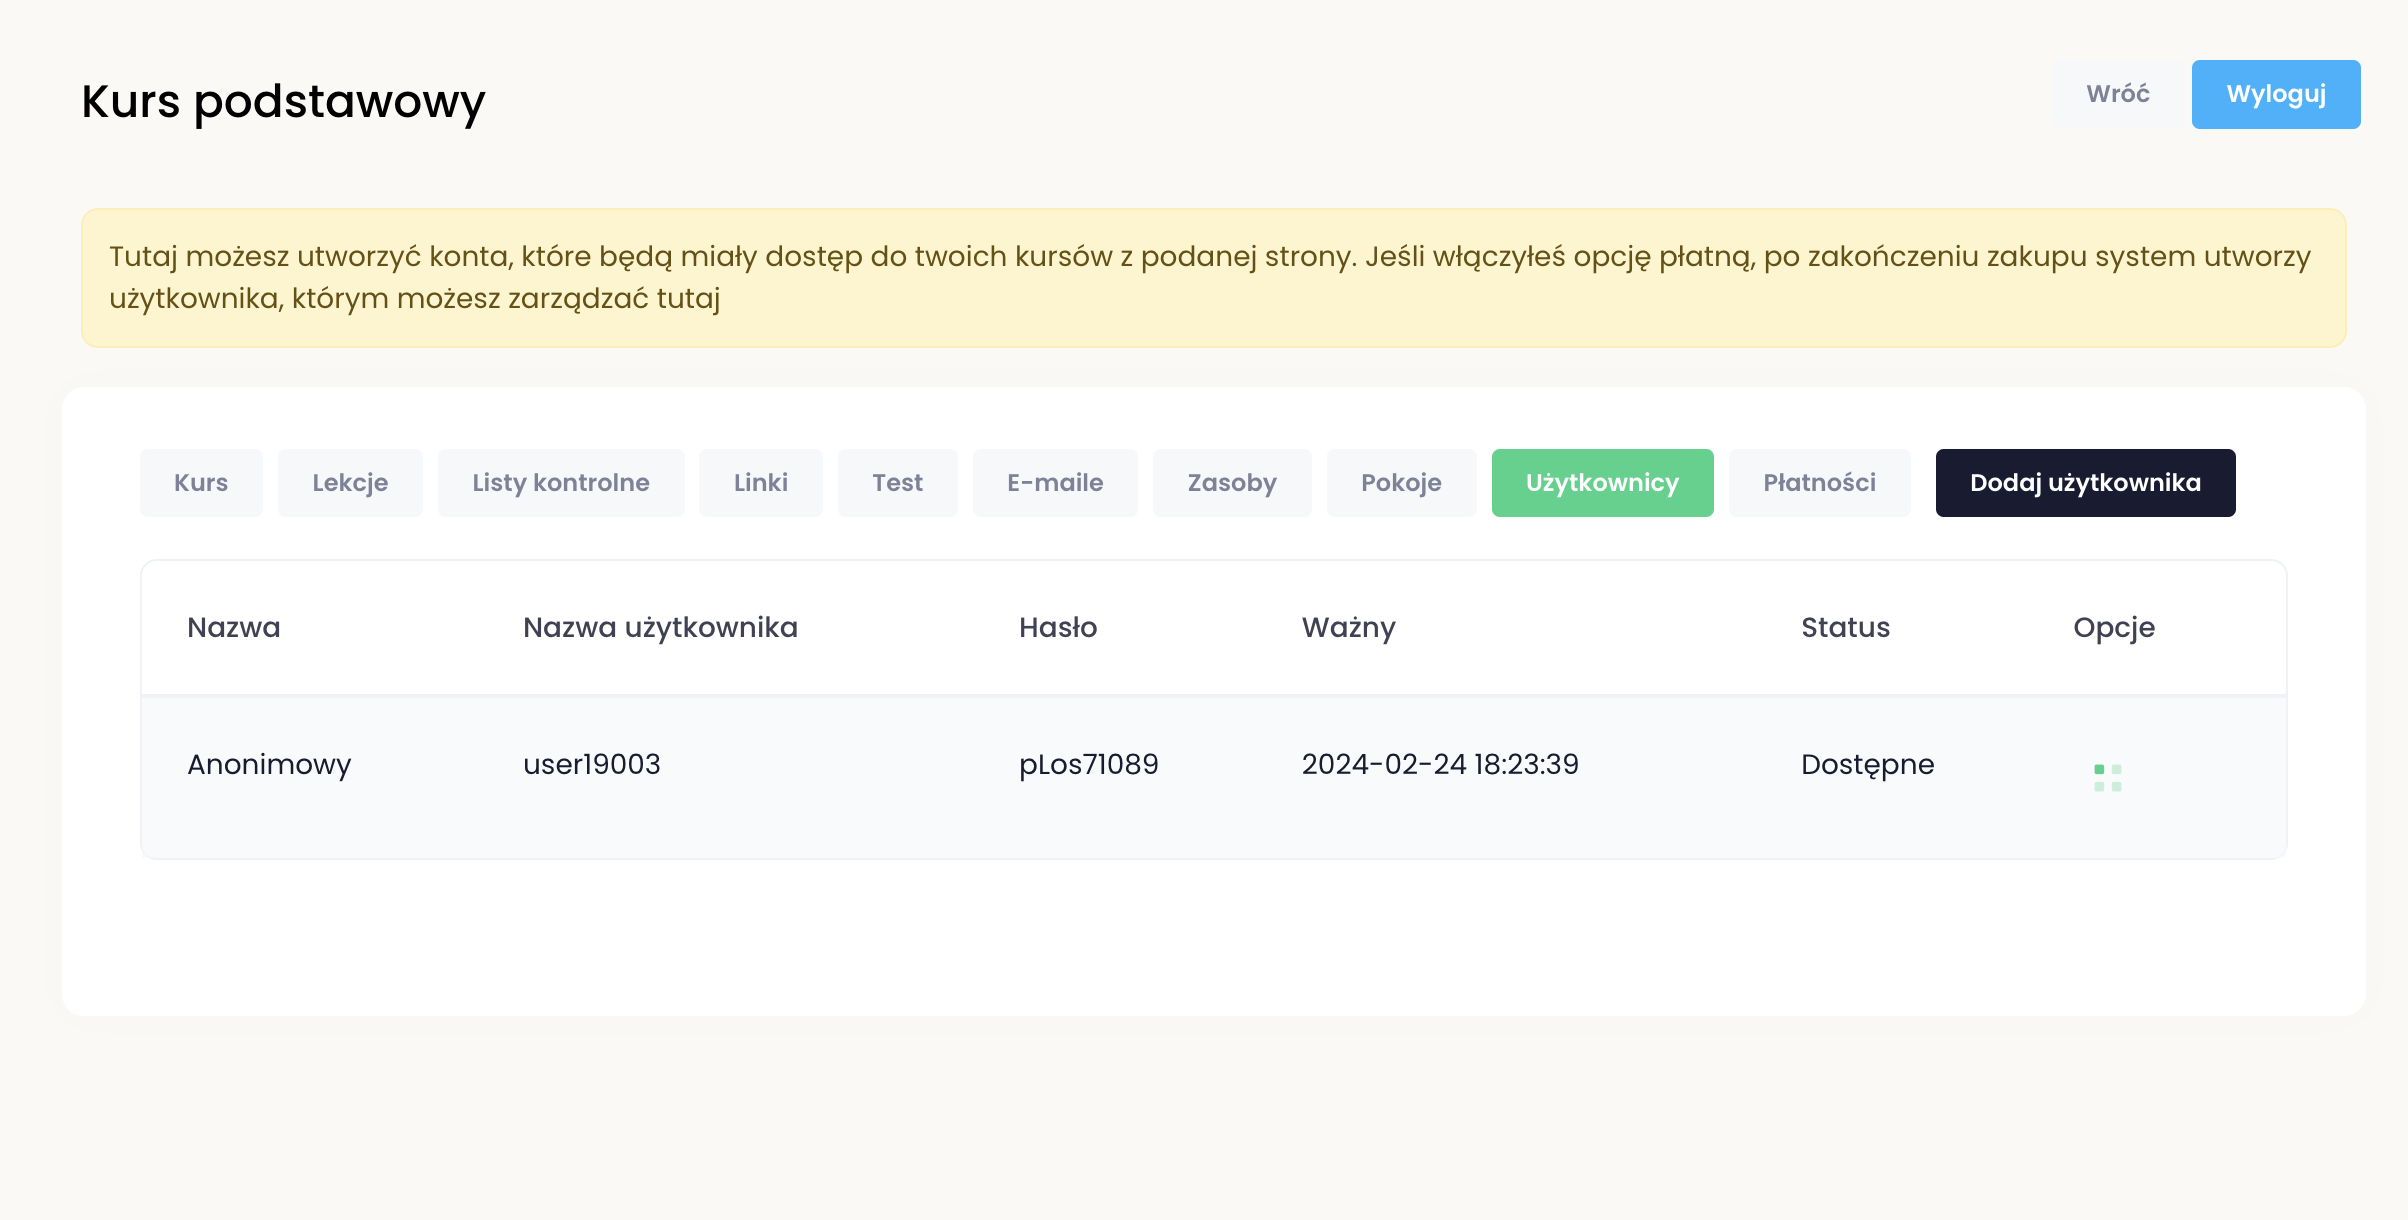Screen dimensions: 2408x1220
Task: Click the Anonimowy name in the table
Action: pos(269,765)
